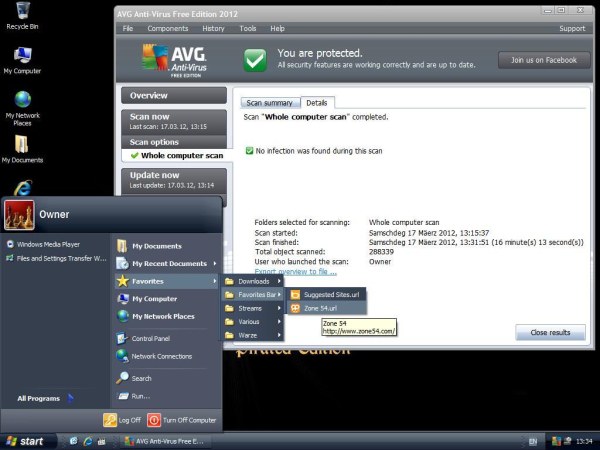Open AVG Help menu

277,28
